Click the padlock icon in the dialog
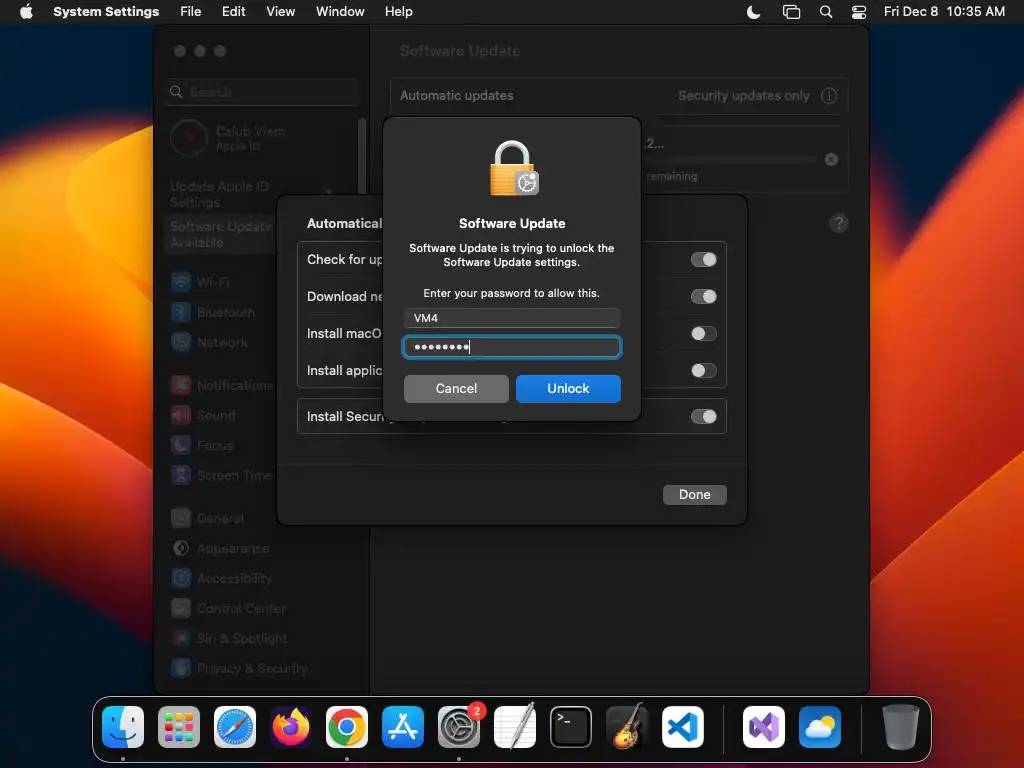This screenshot has width=1024, height=768. 514,168
